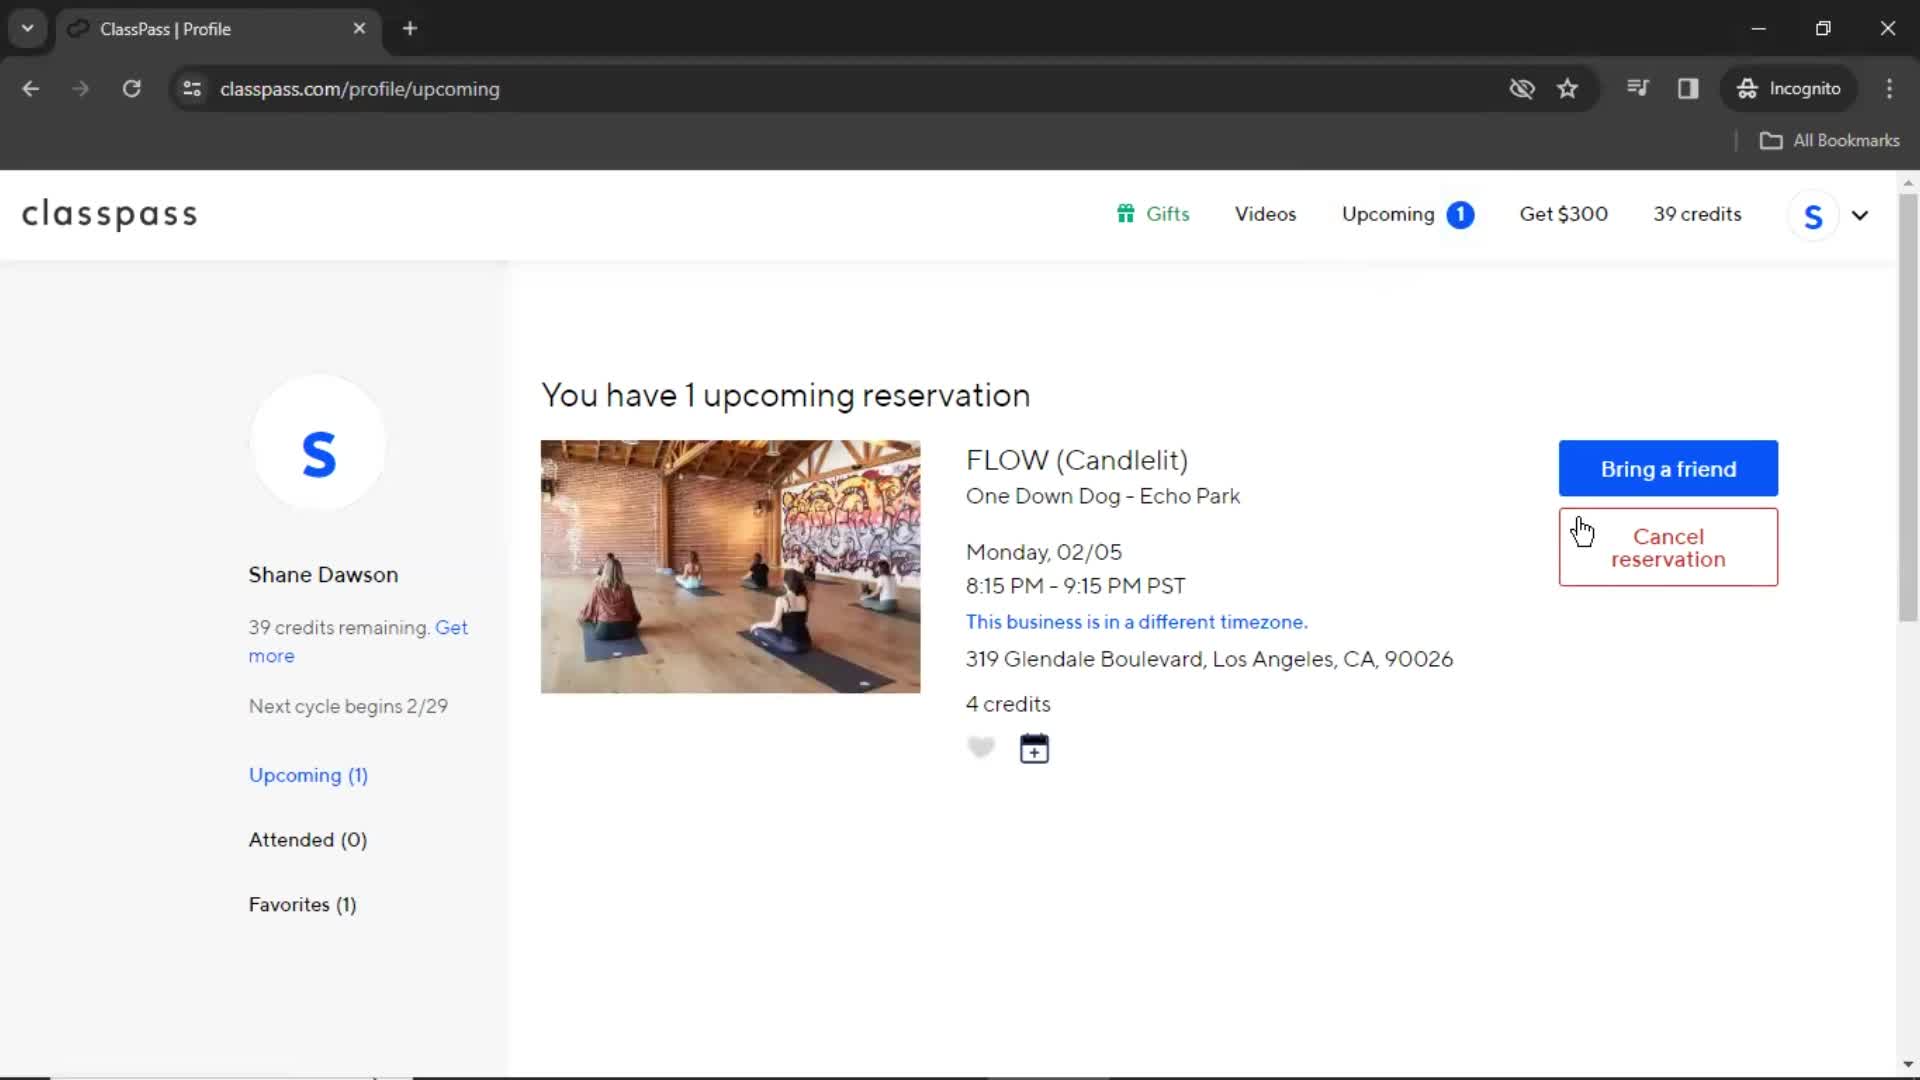1920x1080 pixels.
Task: Click the Cancel reservation button
Action: pyautogui.click(x=1668, y=547)
